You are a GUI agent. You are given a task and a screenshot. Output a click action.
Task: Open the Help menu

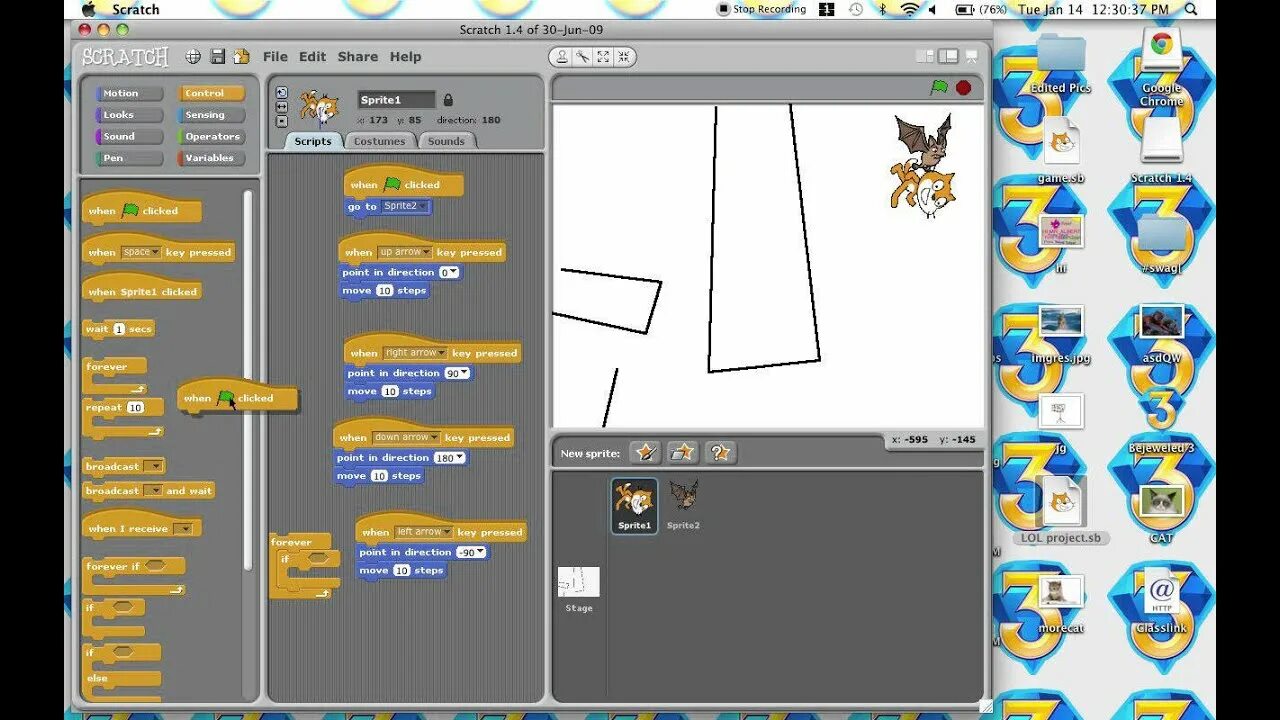tap(405, 57)
